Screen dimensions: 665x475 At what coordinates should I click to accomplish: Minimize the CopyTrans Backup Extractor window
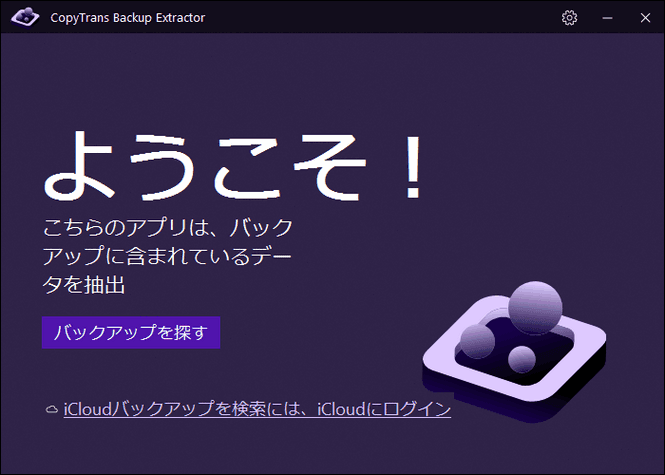(607, 18)
